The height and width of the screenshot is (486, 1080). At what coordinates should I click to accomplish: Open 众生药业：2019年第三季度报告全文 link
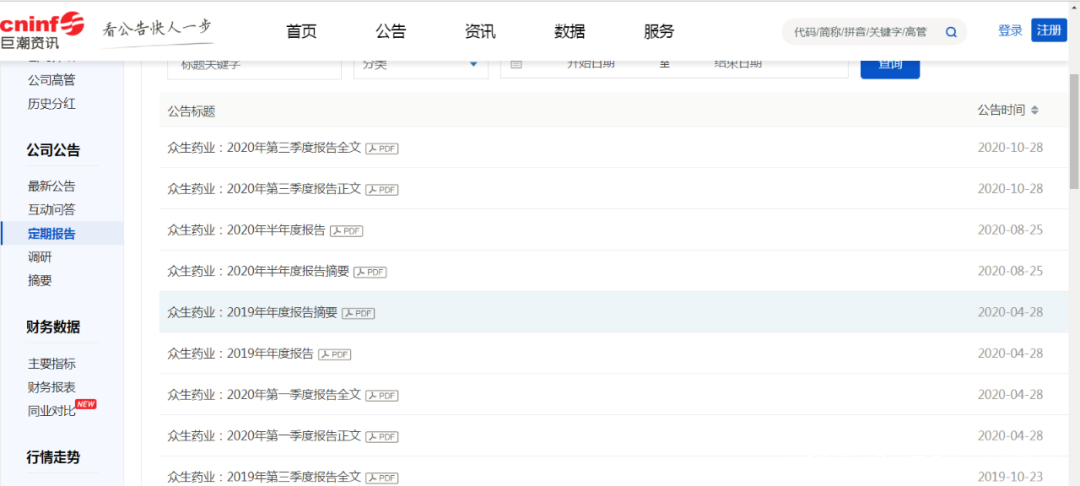(x=264, y=476)
